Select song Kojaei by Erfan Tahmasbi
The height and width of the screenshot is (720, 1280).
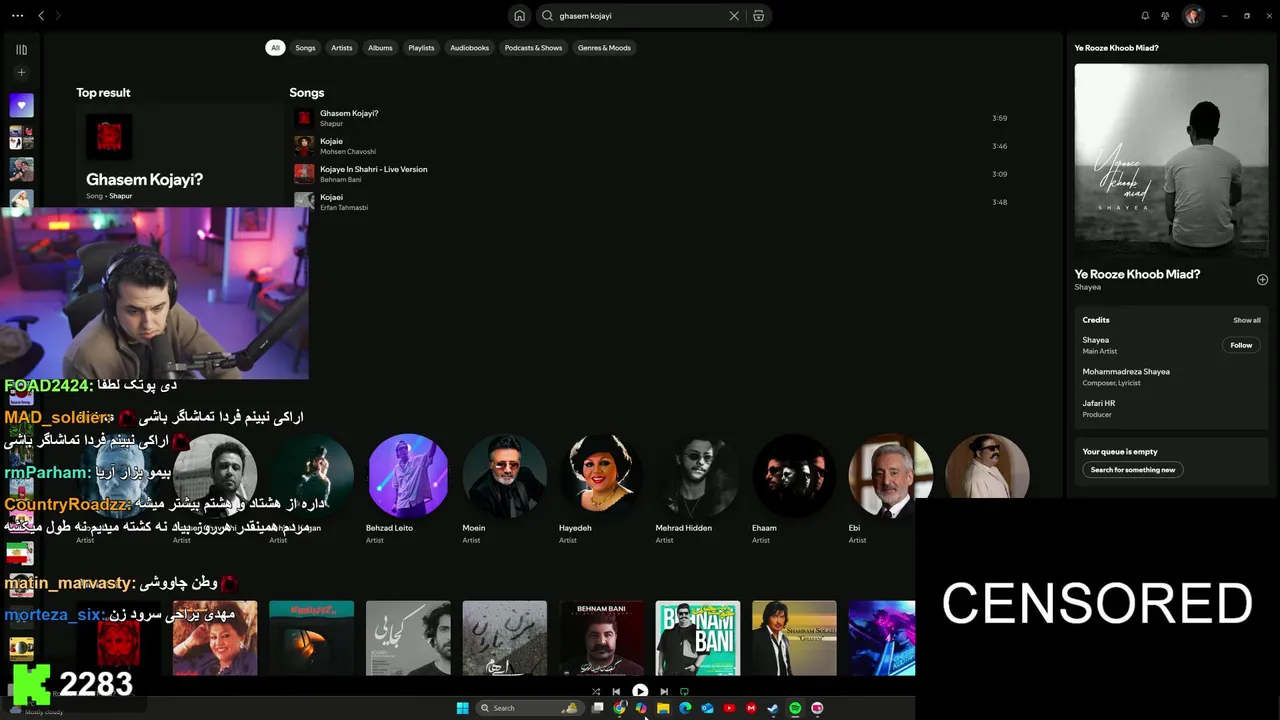coord(650,202)
